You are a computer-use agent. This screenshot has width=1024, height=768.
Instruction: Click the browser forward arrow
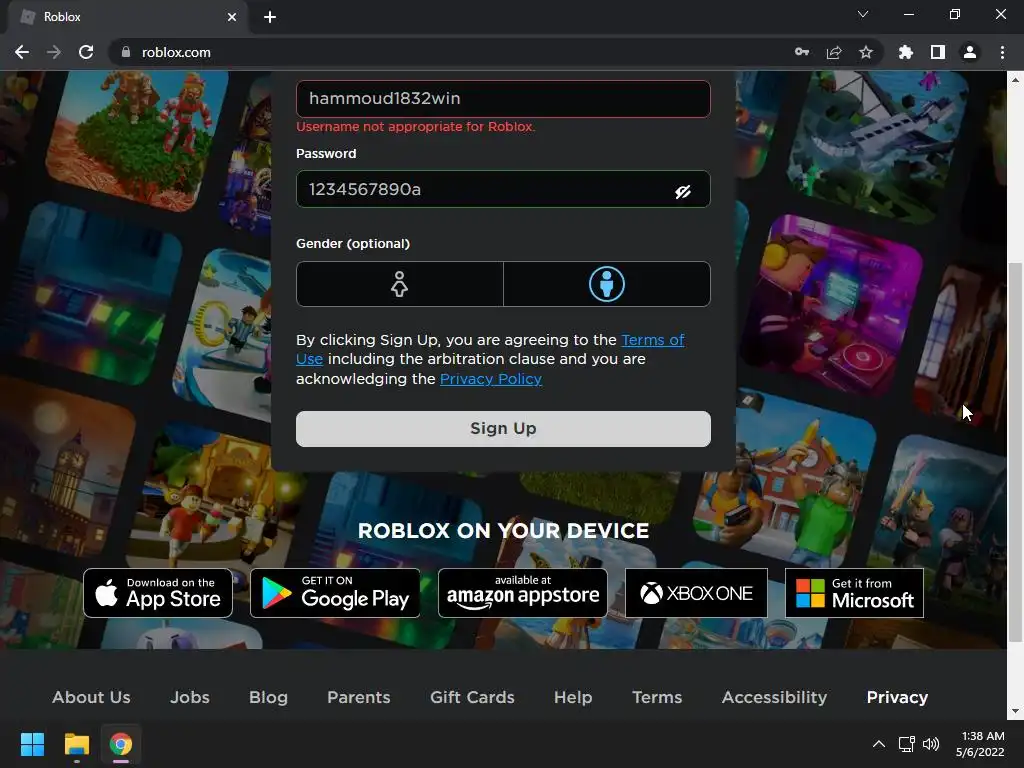[x=54, y=52]
